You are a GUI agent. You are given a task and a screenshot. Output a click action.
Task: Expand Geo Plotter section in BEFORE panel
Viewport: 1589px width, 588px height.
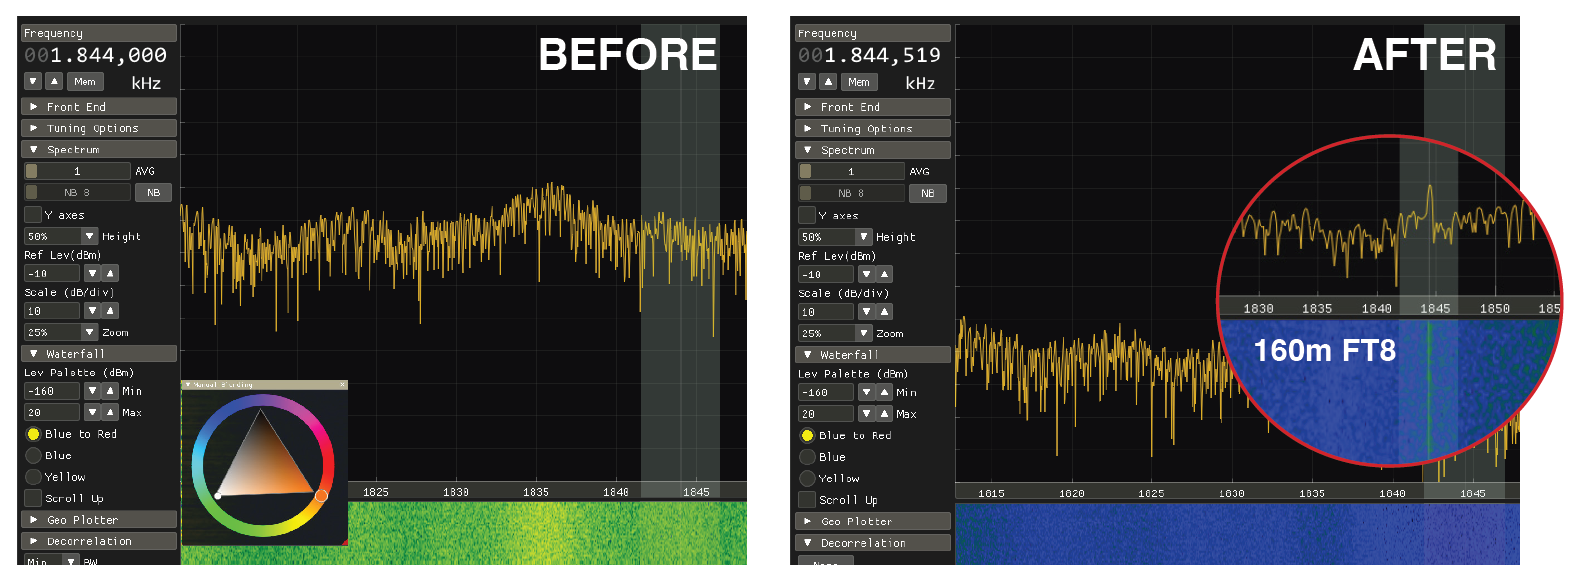pyautogui.click(x=98, y=520)
